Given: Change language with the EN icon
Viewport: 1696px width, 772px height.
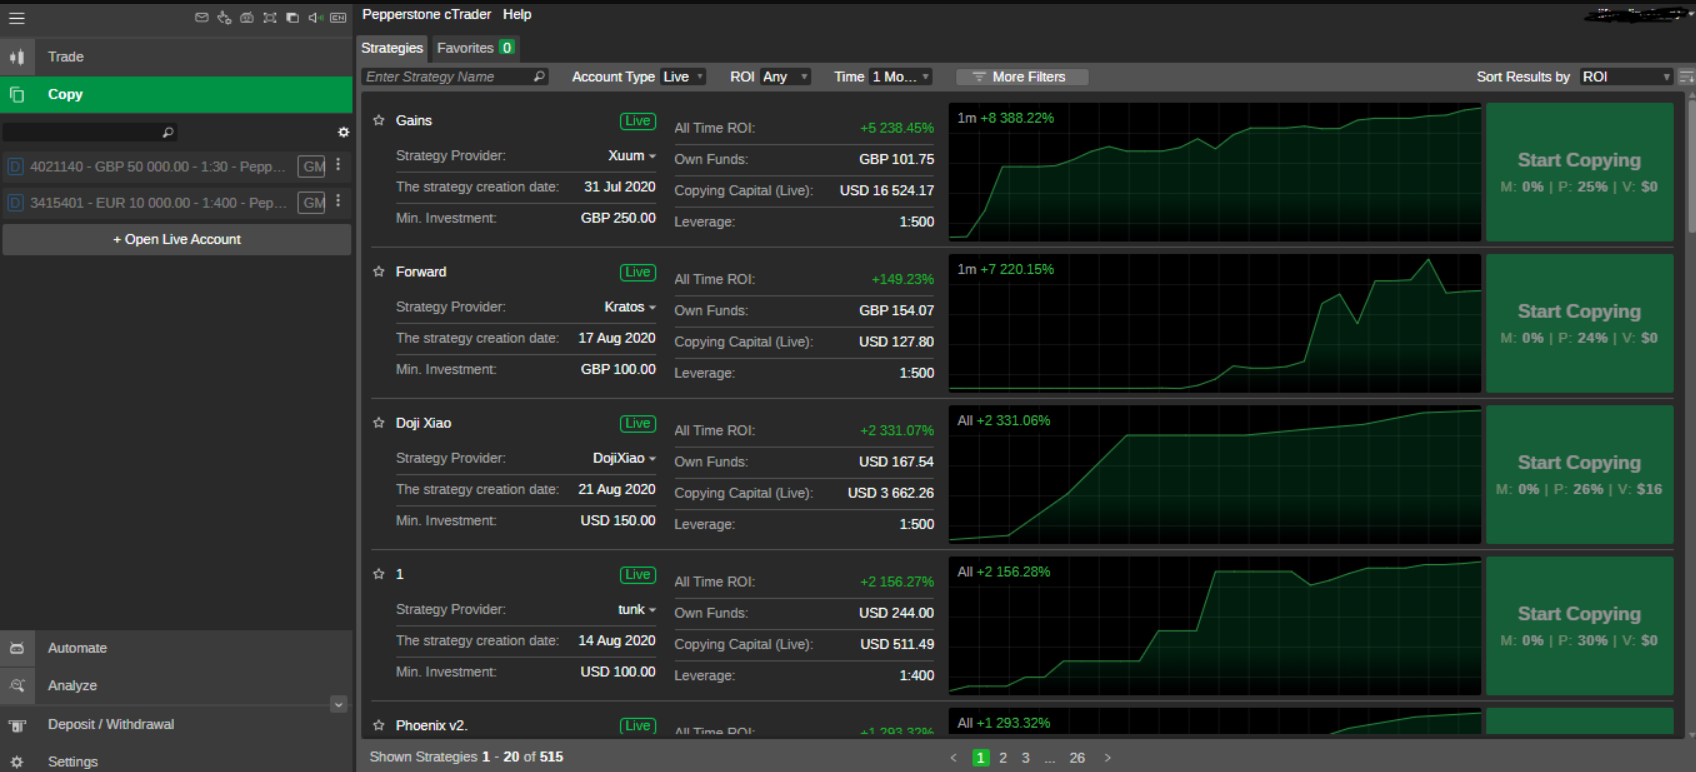Looking at the screenshot, I should [x=338, y=18].
